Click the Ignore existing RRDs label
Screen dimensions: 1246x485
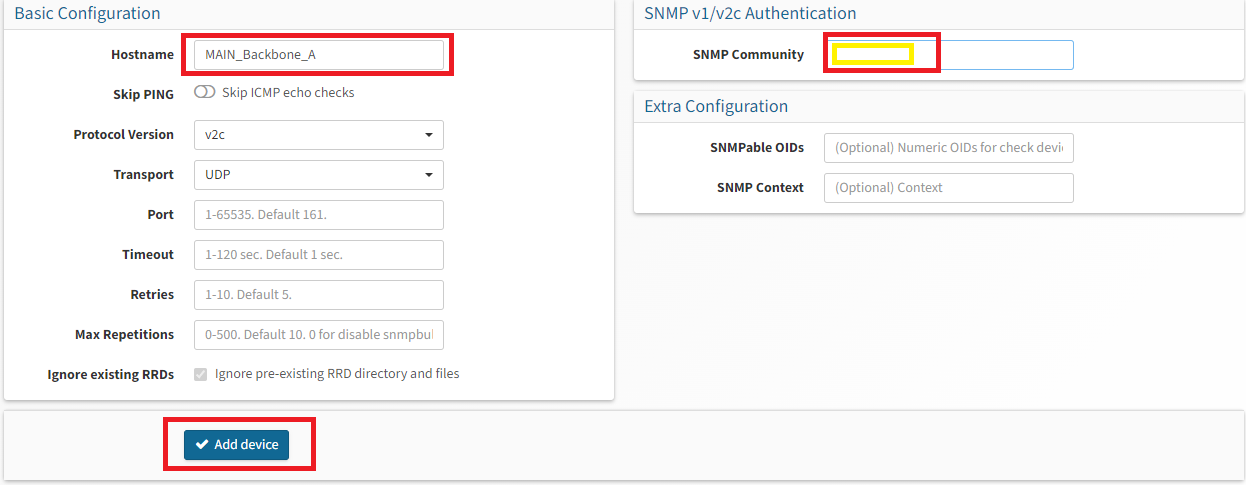111,374
